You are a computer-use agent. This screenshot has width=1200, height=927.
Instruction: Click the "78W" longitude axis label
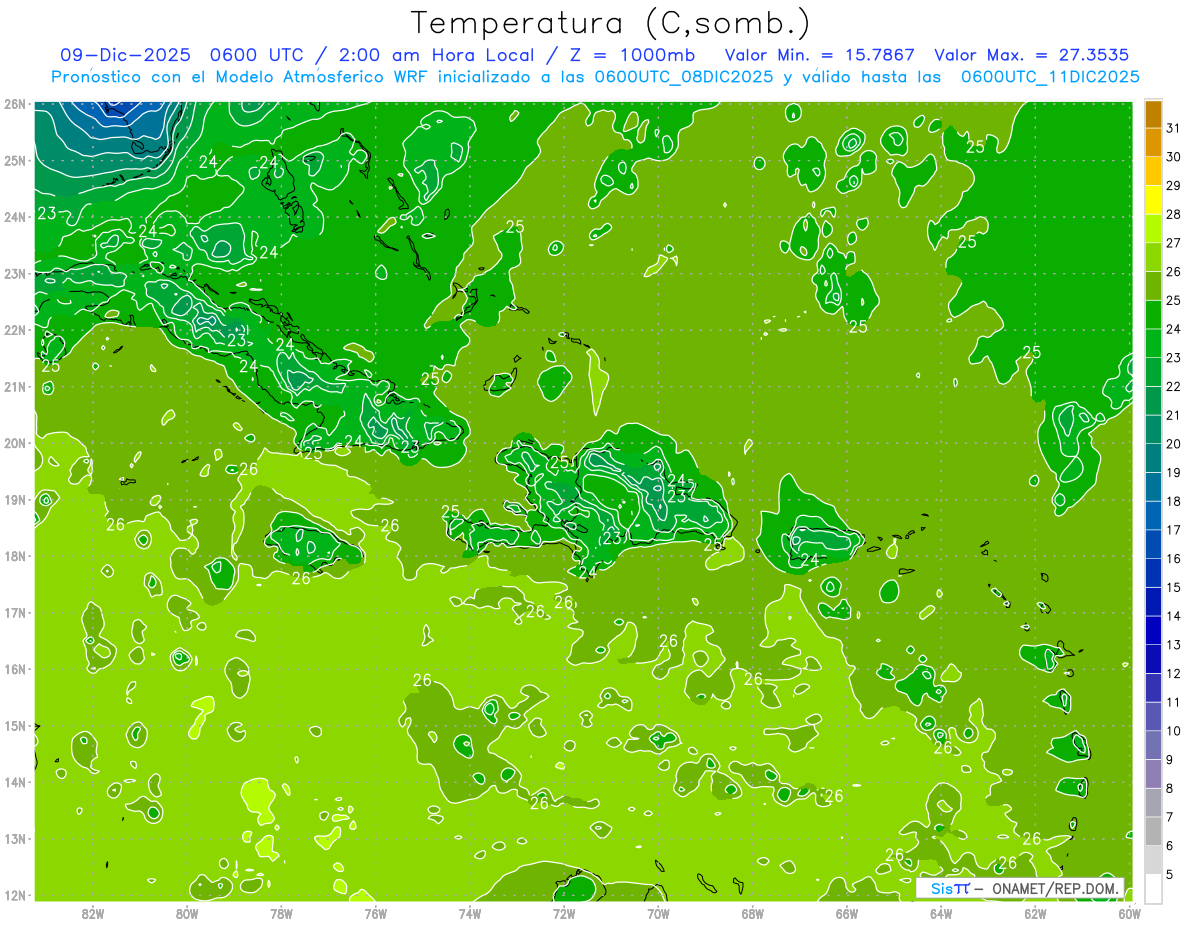tap(281, 913)
